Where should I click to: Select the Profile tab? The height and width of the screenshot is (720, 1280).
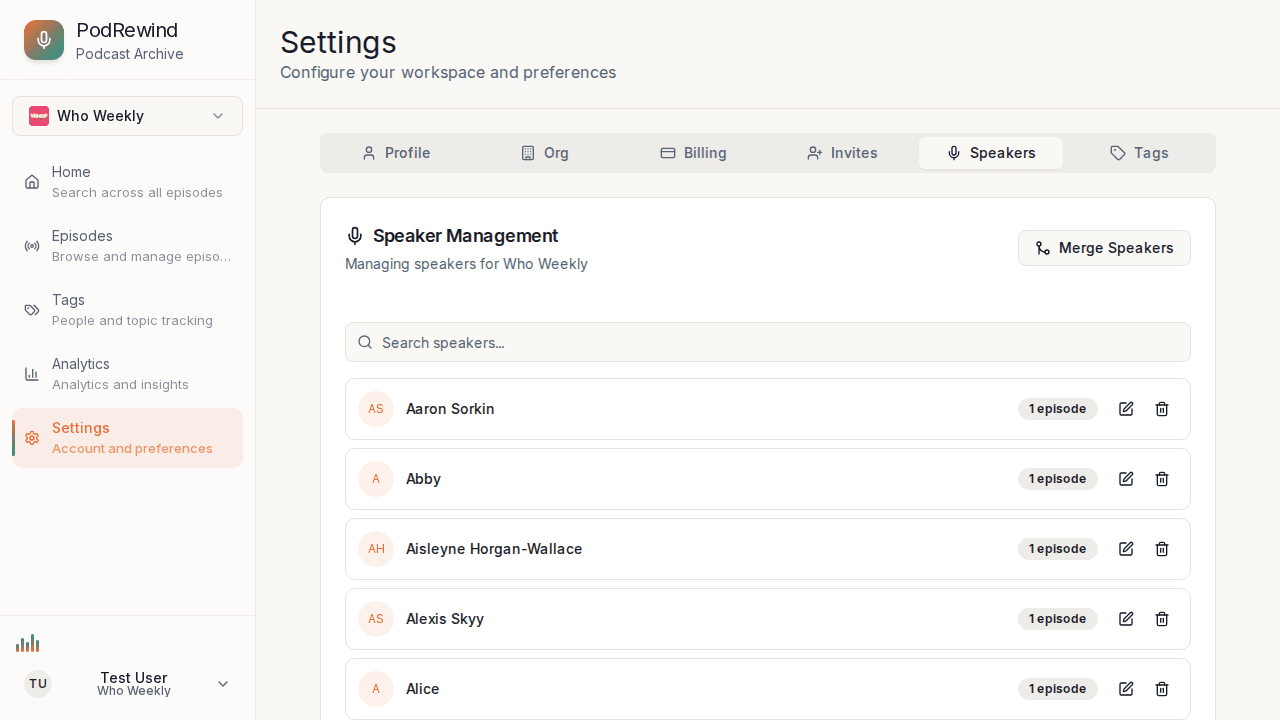(x=396, y=153)
